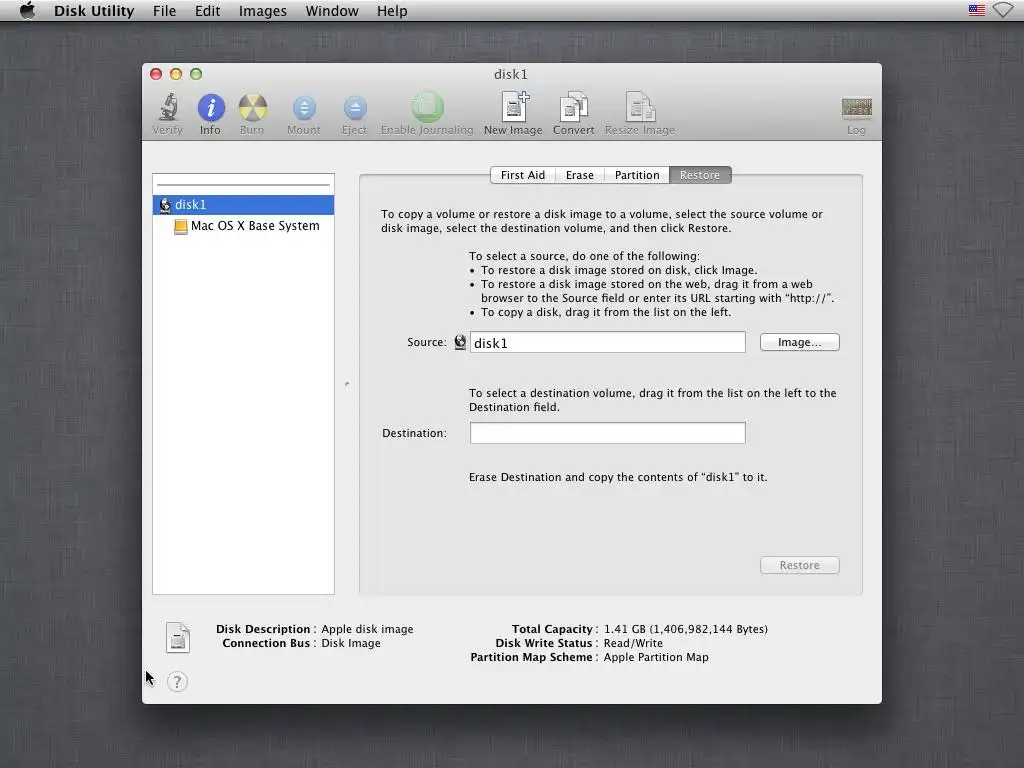
Task: Click the Read/Write status value
Action: click(x=633, y=643)
